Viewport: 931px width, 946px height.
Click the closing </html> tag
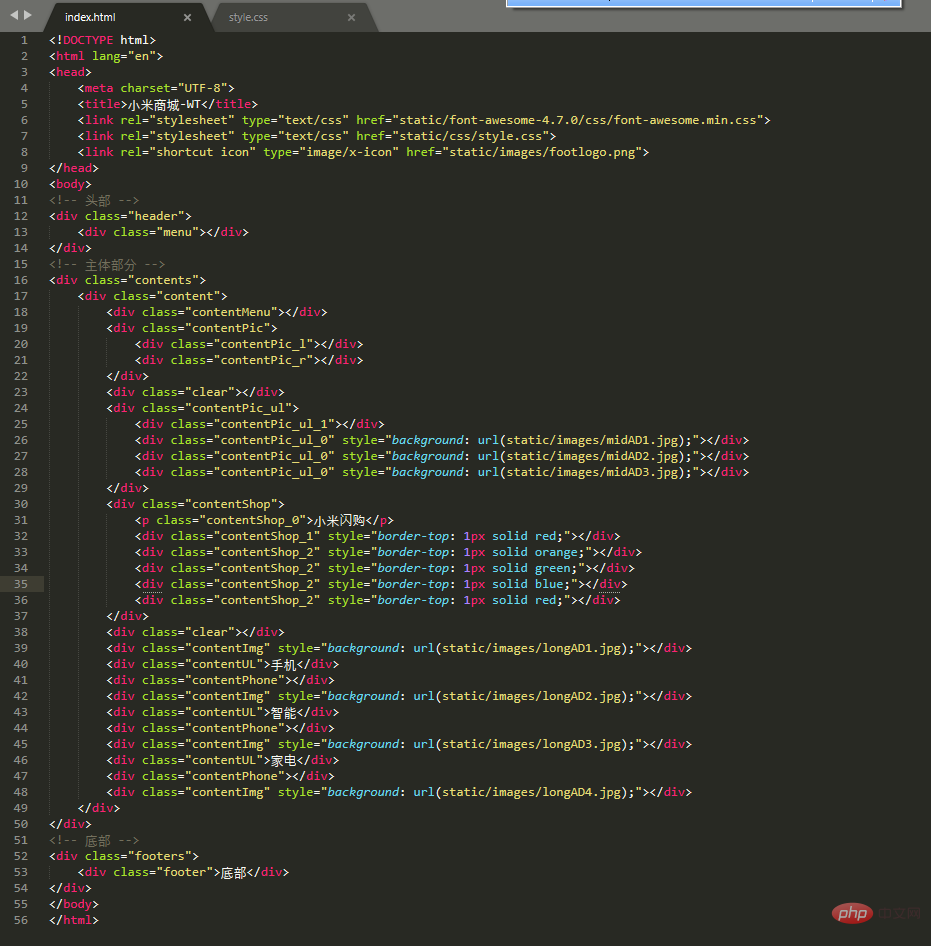74,920
